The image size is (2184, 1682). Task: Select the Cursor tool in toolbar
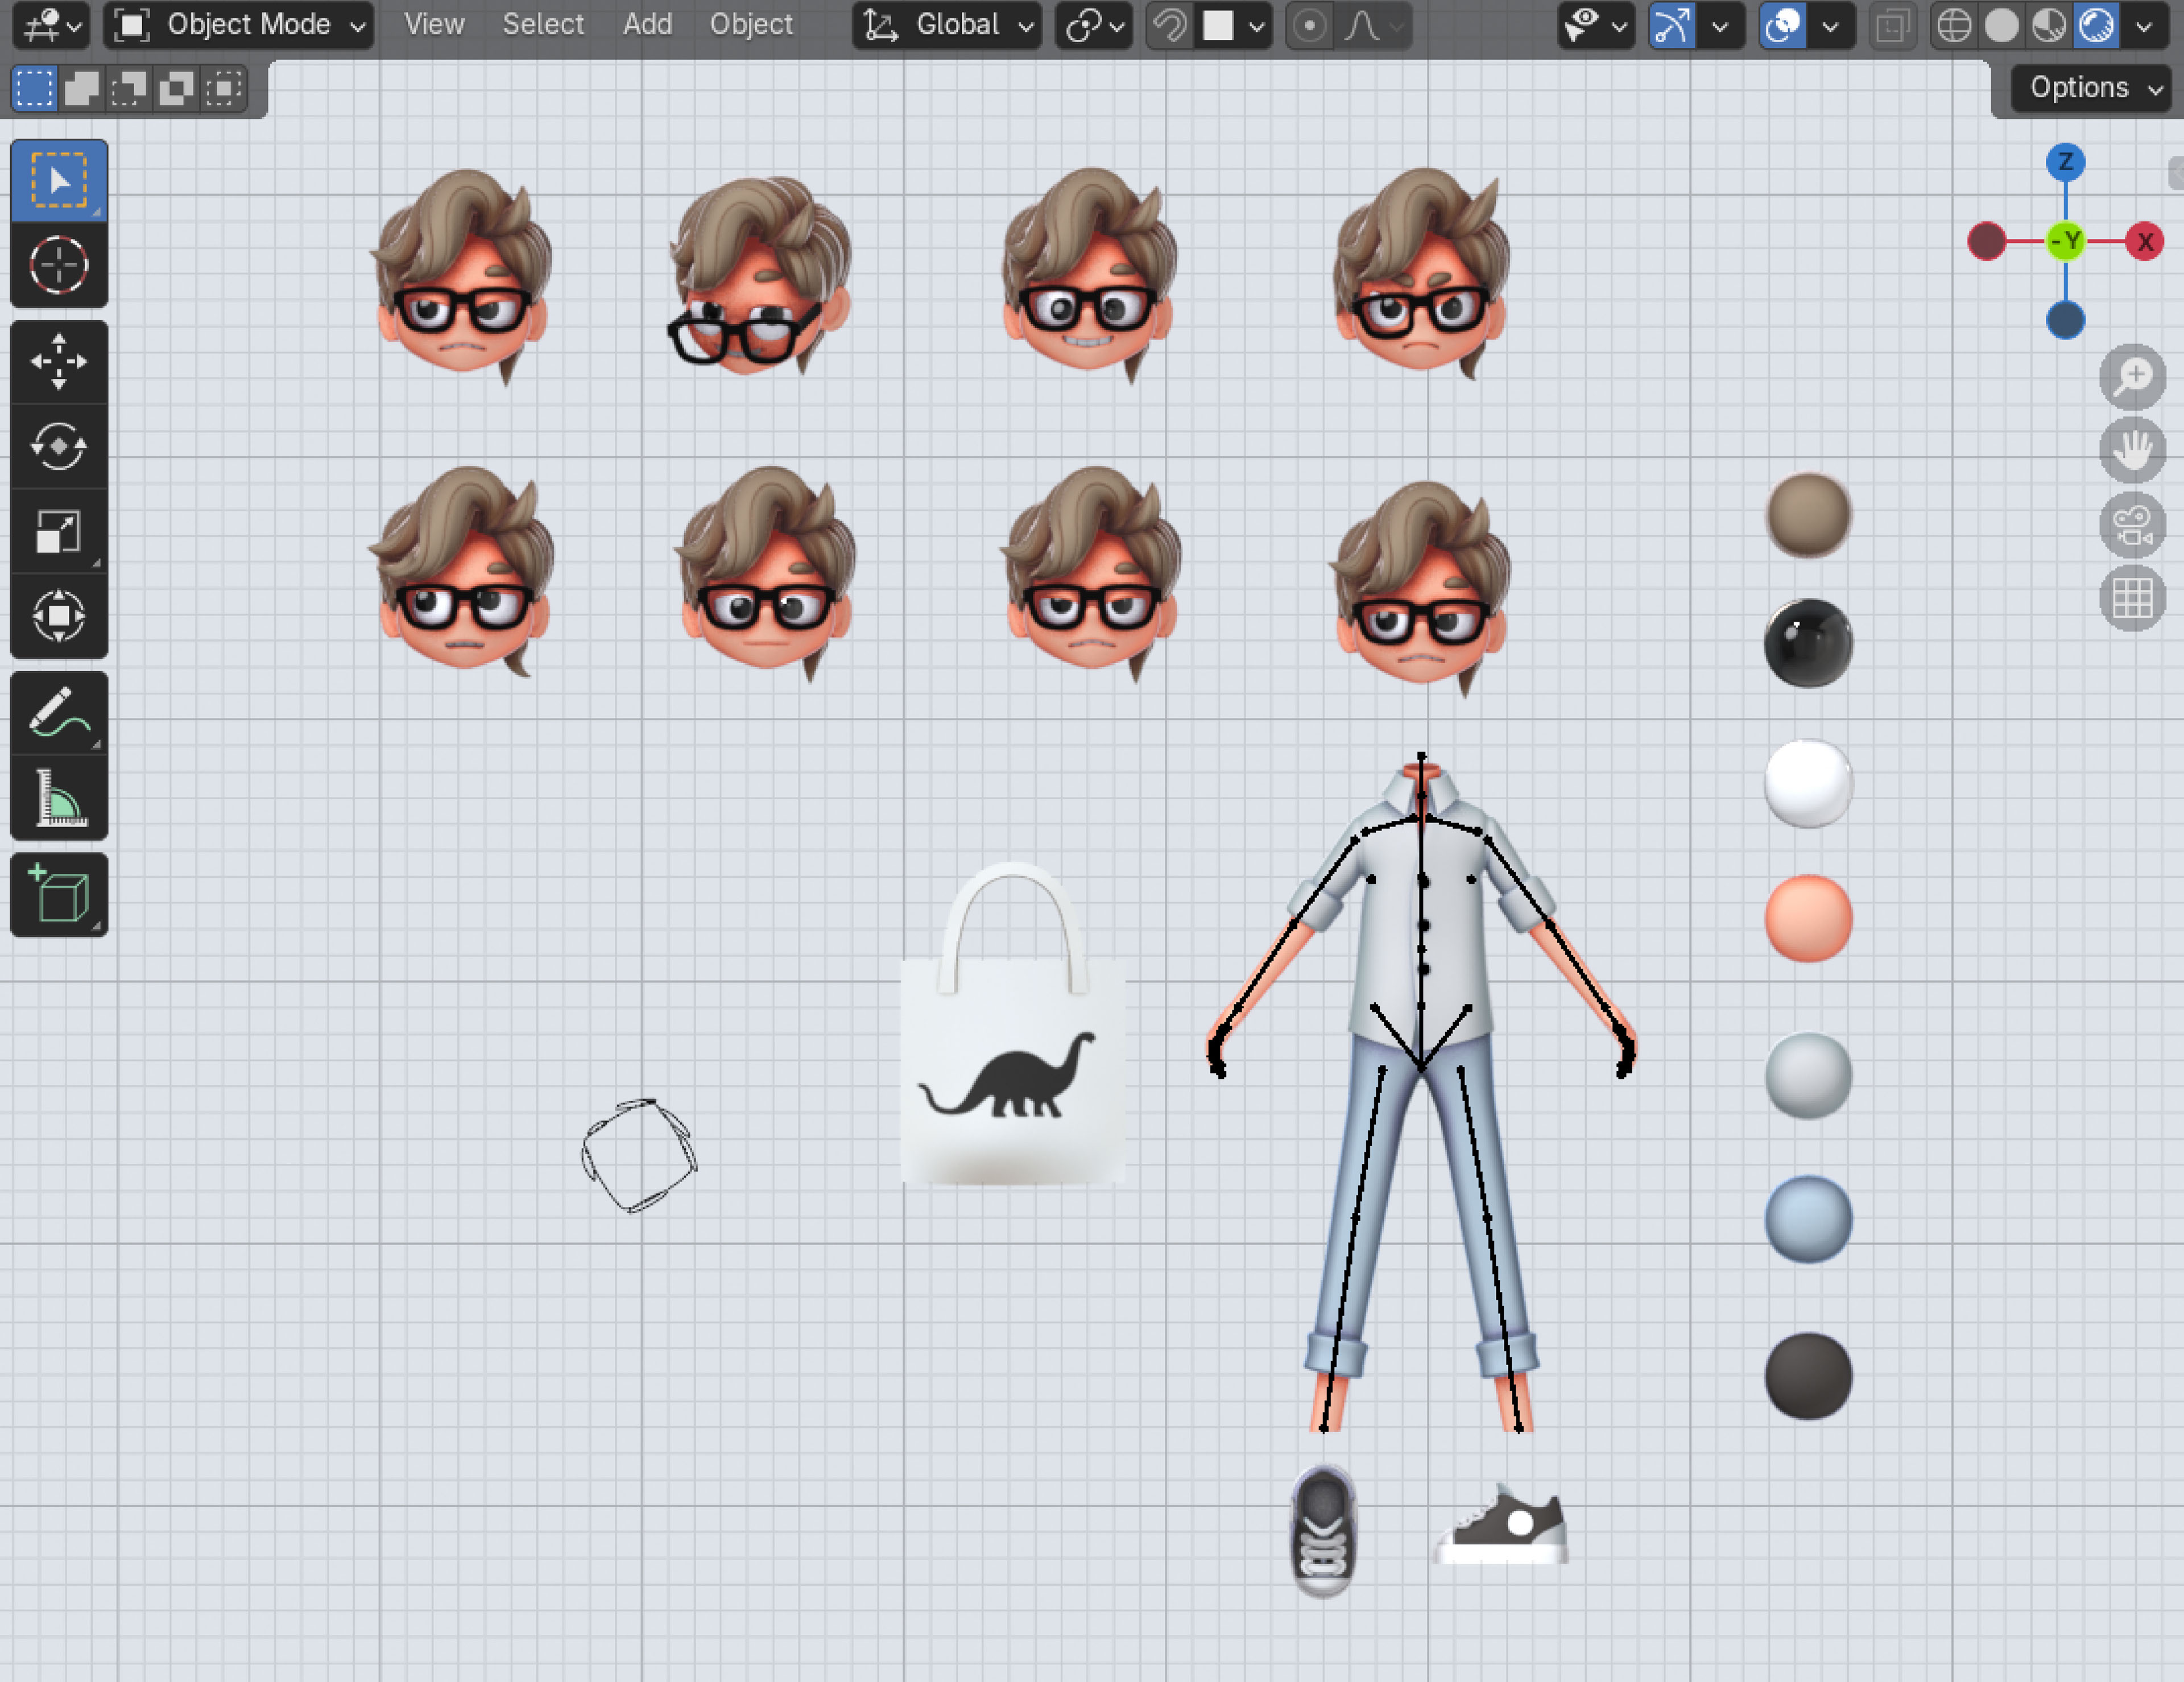pos(58,265)
